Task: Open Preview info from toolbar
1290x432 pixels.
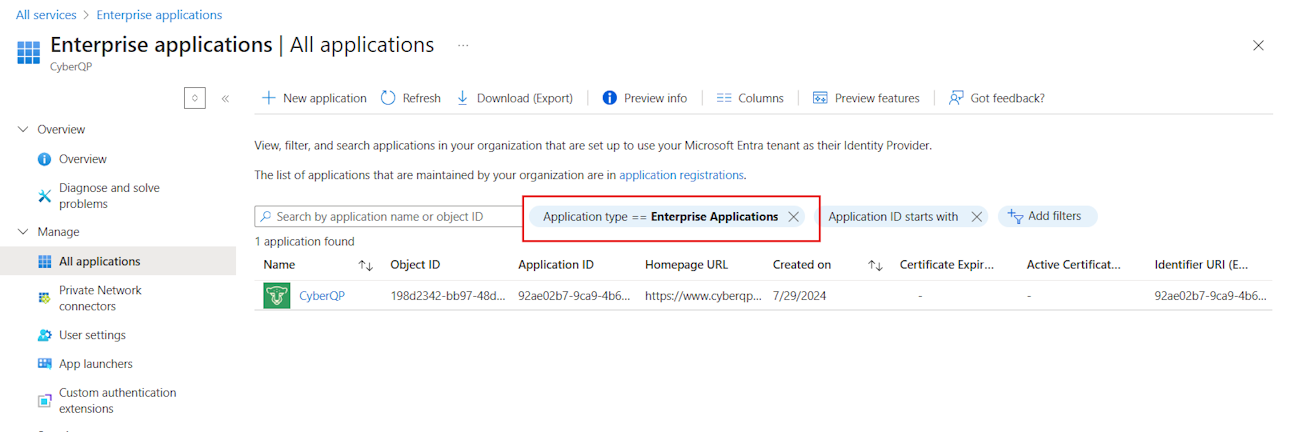Action: [x=645, y=98]
